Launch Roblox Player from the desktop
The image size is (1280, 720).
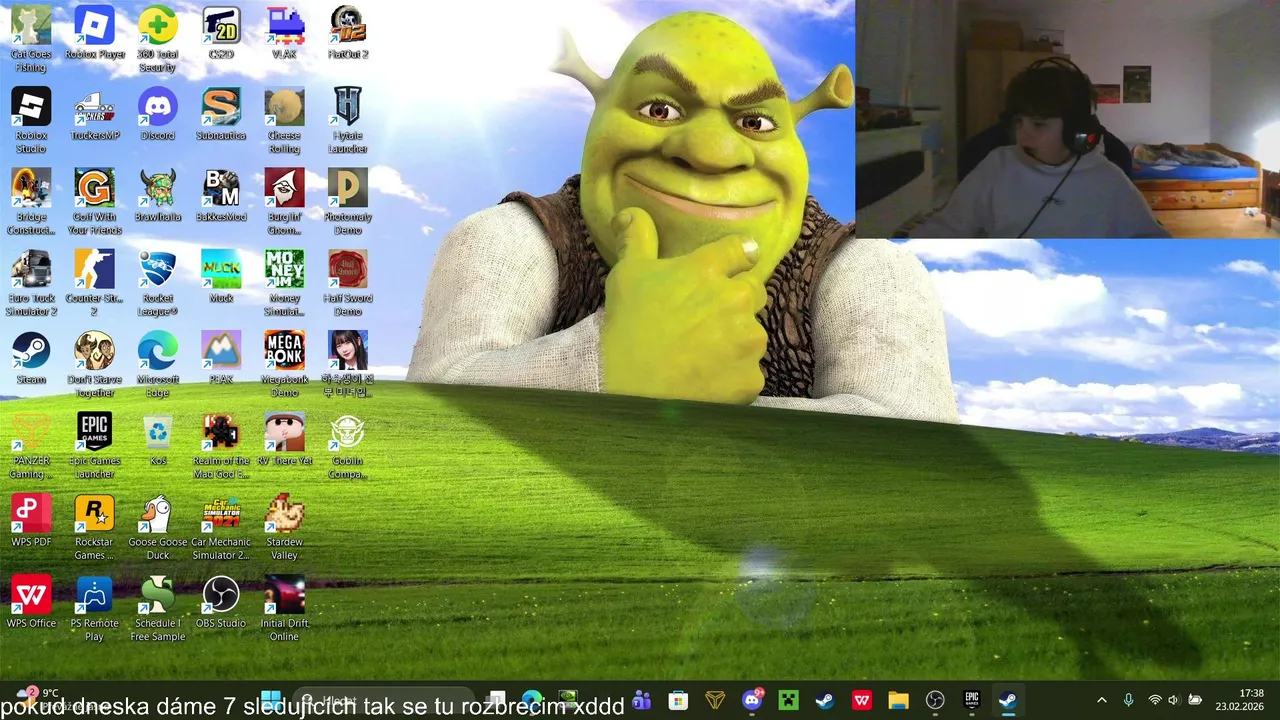94,33
